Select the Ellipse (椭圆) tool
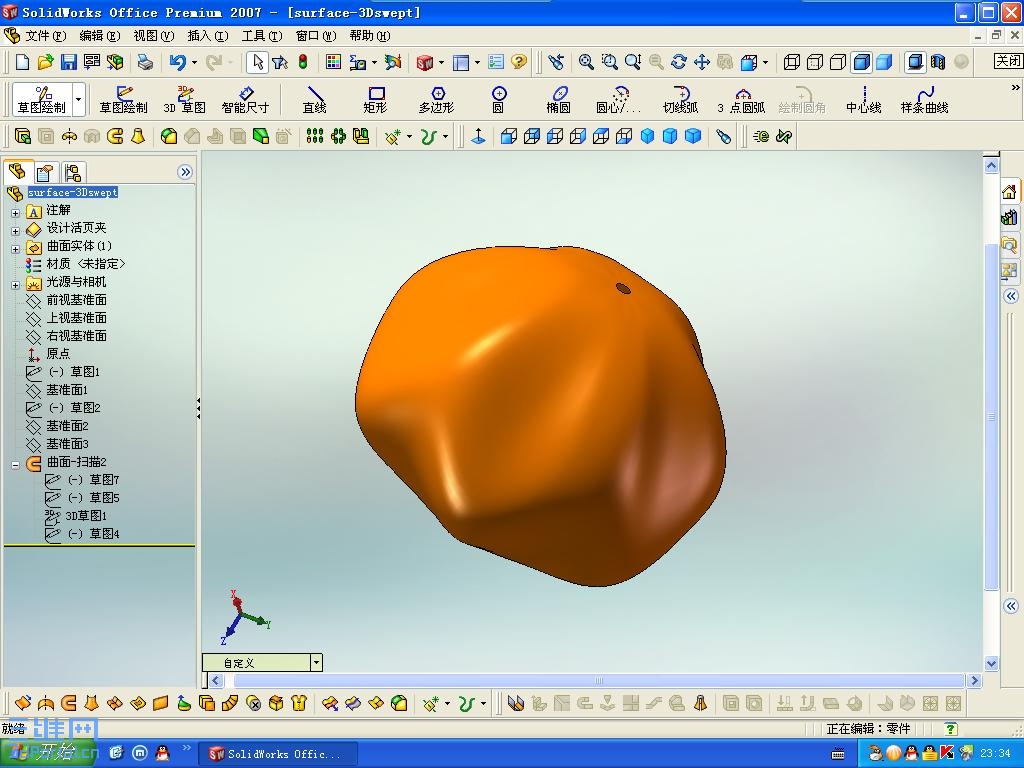 (x=558, y=100)
